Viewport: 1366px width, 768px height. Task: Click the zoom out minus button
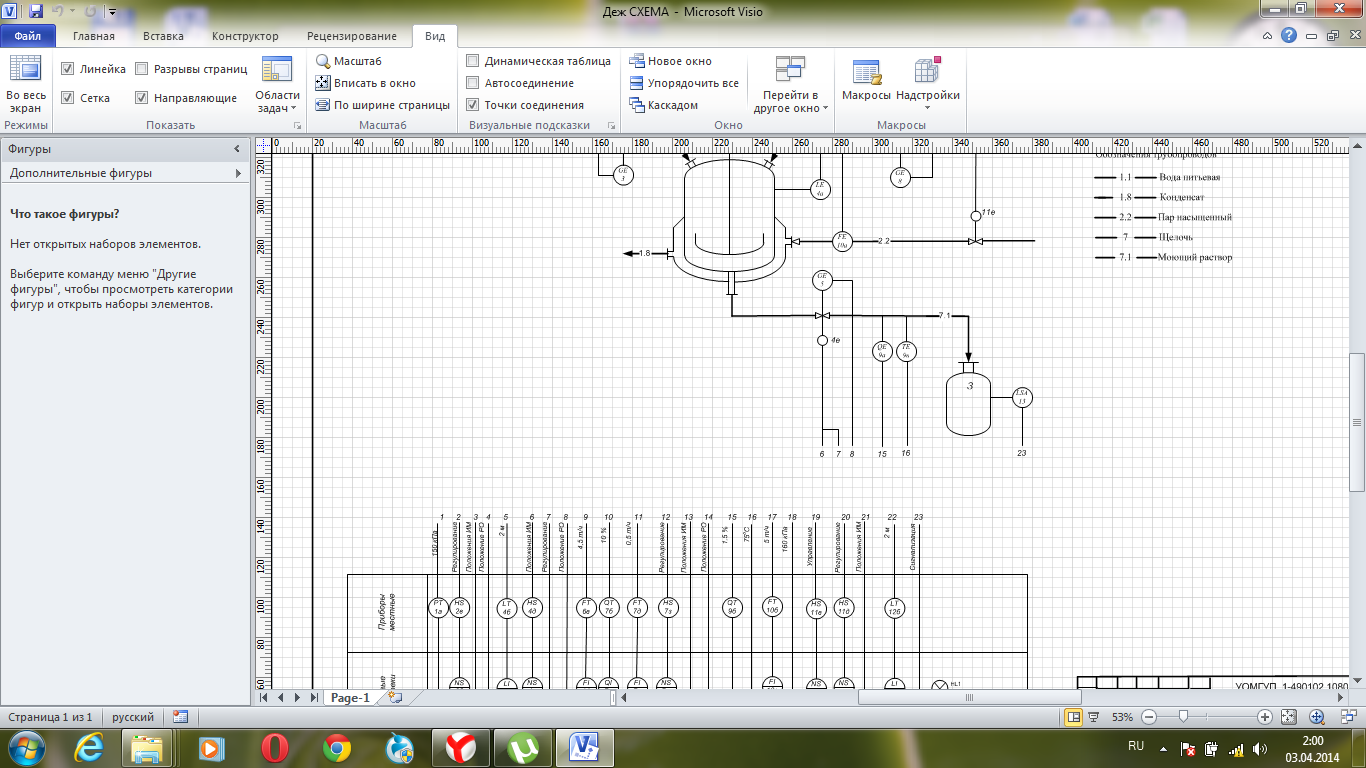(x=1149, y=717)
